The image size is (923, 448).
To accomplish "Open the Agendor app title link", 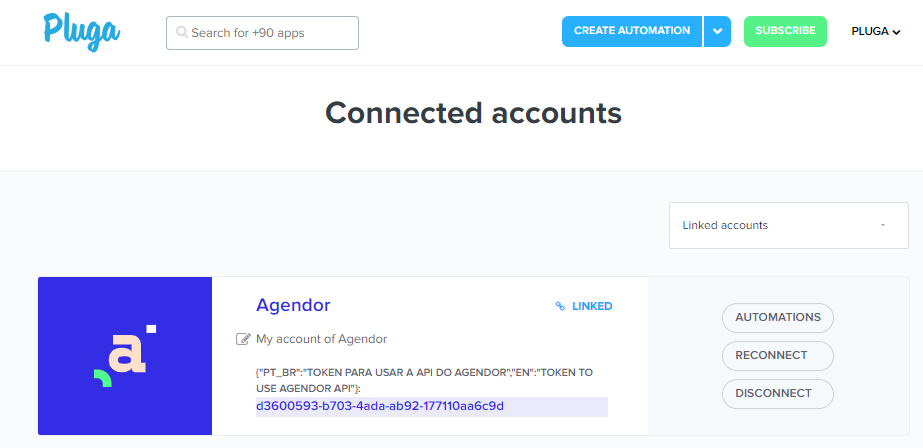I will pyautogui.click(x=293, y=305).
